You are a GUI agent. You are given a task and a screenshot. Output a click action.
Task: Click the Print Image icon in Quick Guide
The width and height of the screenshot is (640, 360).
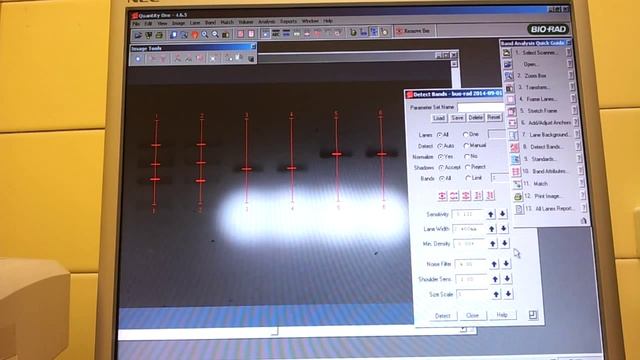pyautogui.click(x=518, y=197)
